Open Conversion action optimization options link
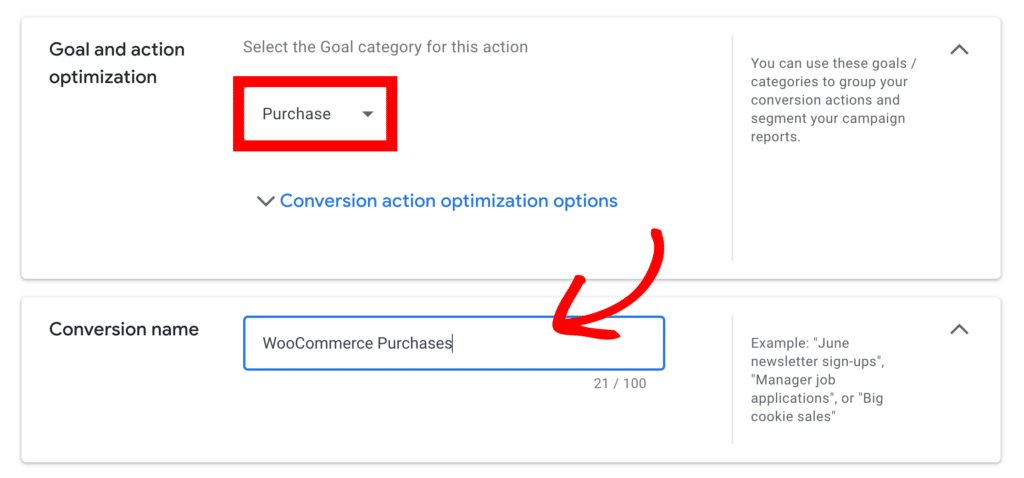 coord(448,201)
